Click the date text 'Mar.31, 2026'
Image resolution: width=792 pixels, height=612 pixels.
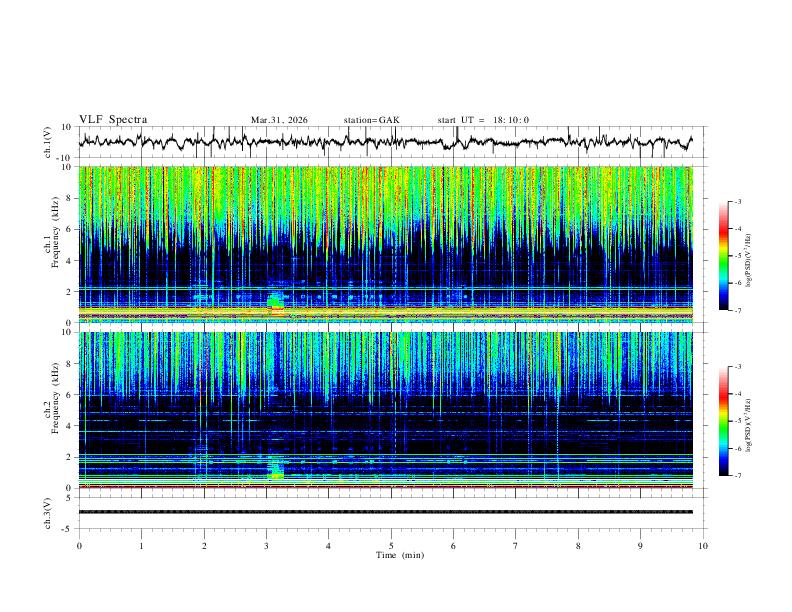(279, 120)
